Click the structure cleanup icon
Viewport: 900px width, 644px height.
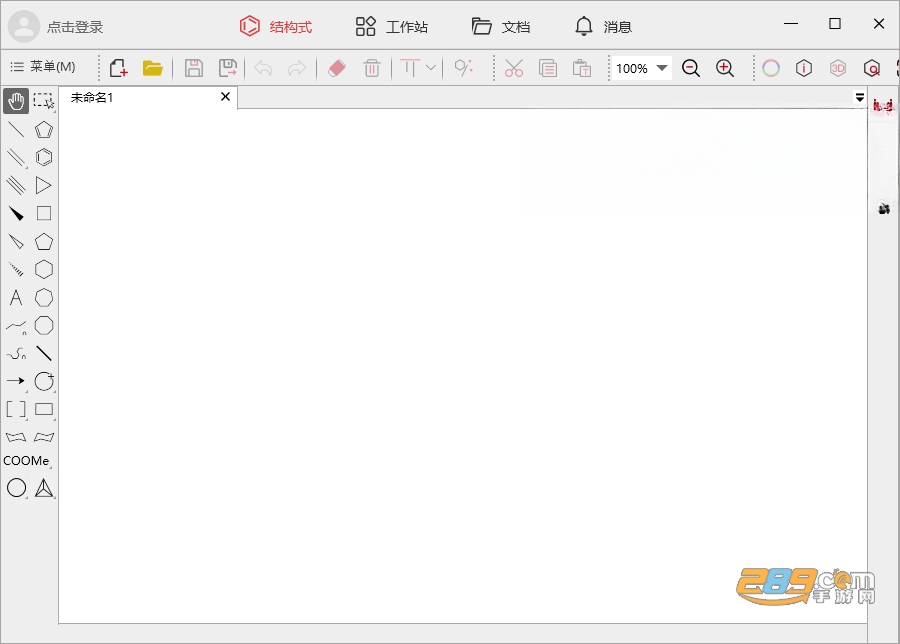coord(464,68)
